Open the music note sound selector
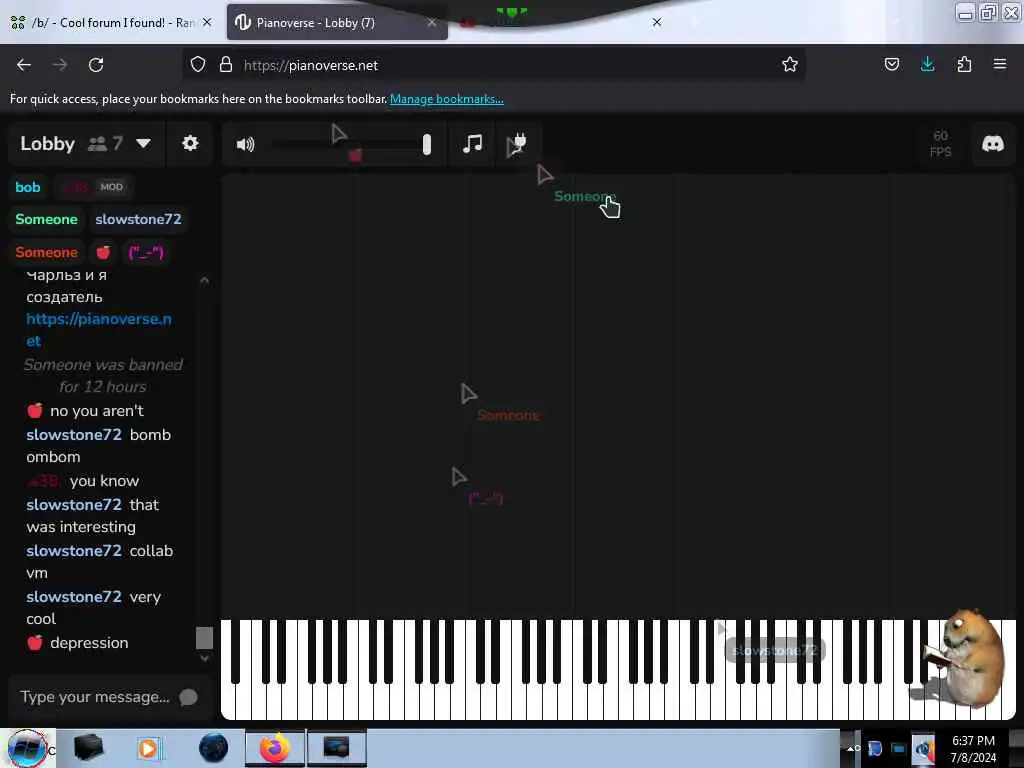Screen dimensions: 1024x768 click(472, 144)
